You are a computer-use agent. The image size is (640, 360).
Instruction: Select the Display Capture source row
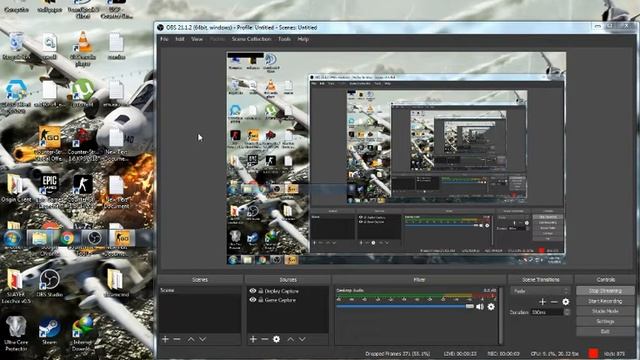point(288,291)
